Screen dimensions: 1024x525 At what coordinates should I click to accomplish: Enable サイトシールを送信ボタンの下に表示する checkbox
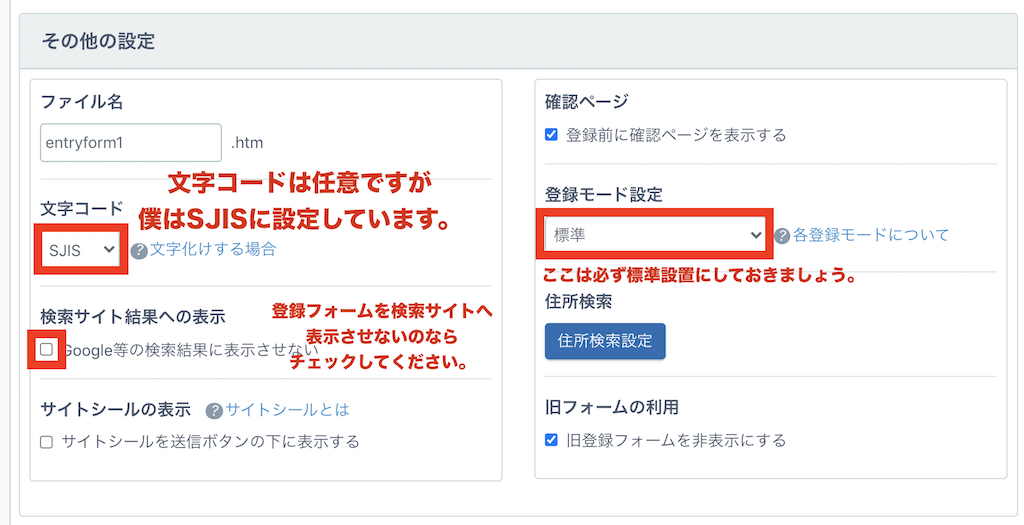(47, 442)
